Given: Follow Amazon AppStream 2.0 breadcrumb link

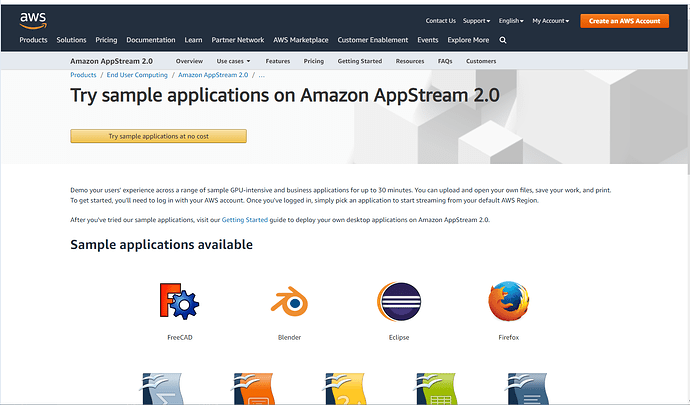Looking at the screenshot, I should (213, 75).
